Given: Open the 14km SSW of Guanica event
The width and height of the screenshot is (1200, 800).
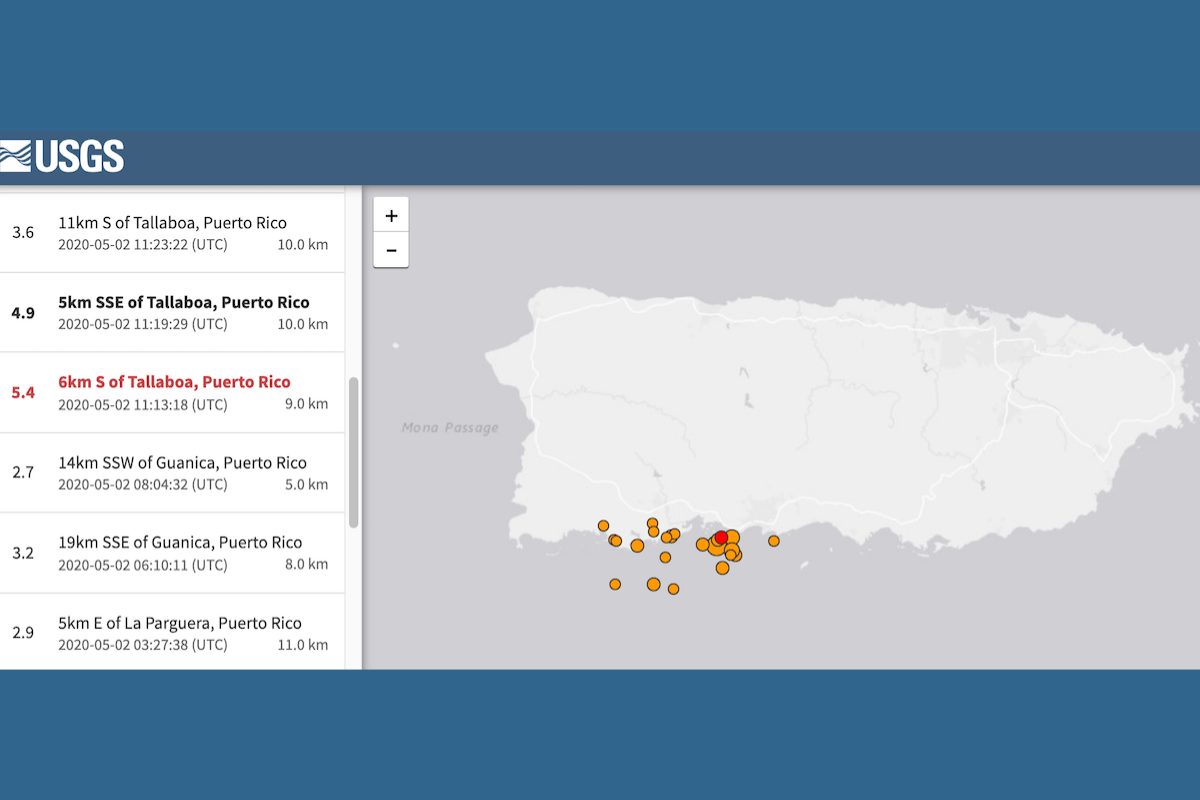Looking at the screenshot, I should (x=172, y=473).
